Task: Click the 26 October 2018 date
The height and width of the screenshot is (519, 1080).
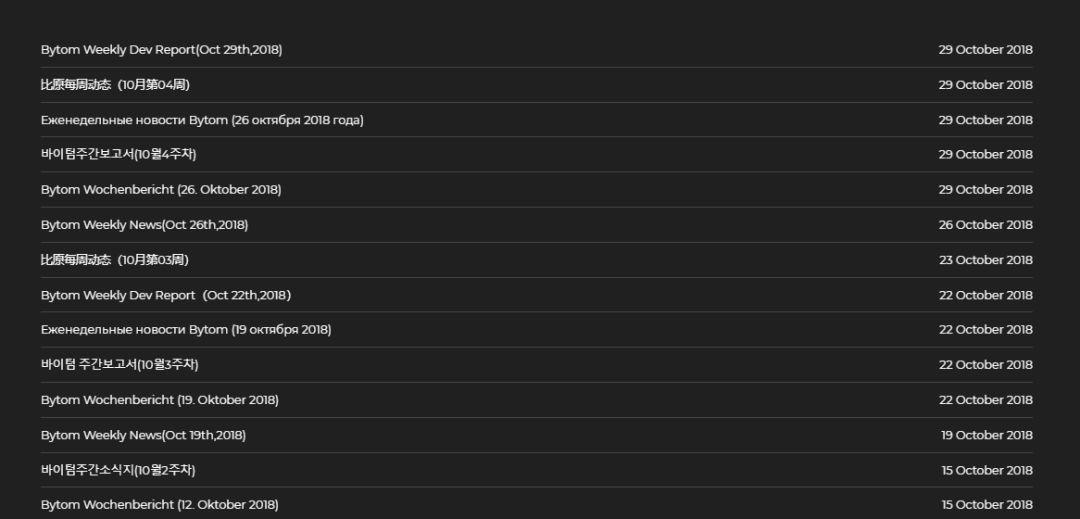Action: pos(985,225)
